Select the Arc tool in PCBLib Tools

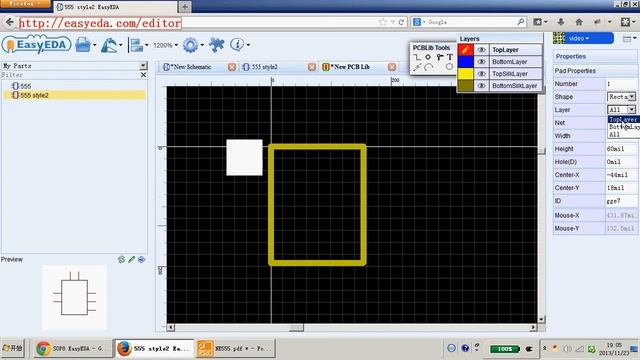428,67
